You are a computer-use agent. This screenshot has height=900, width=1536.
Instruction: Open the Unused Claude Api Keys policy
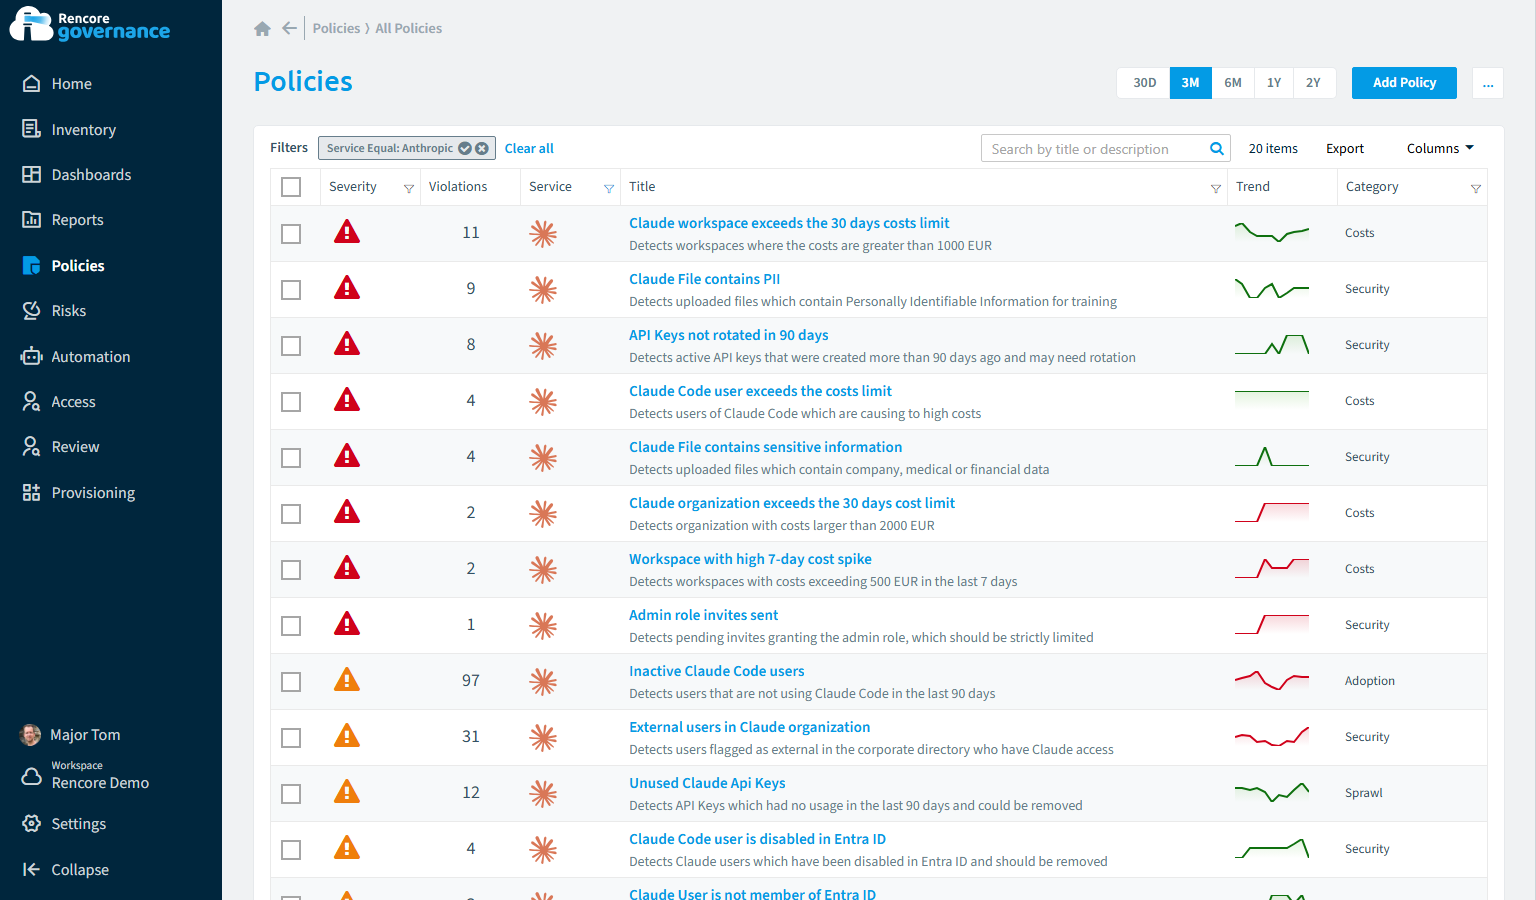click(707, 783)
